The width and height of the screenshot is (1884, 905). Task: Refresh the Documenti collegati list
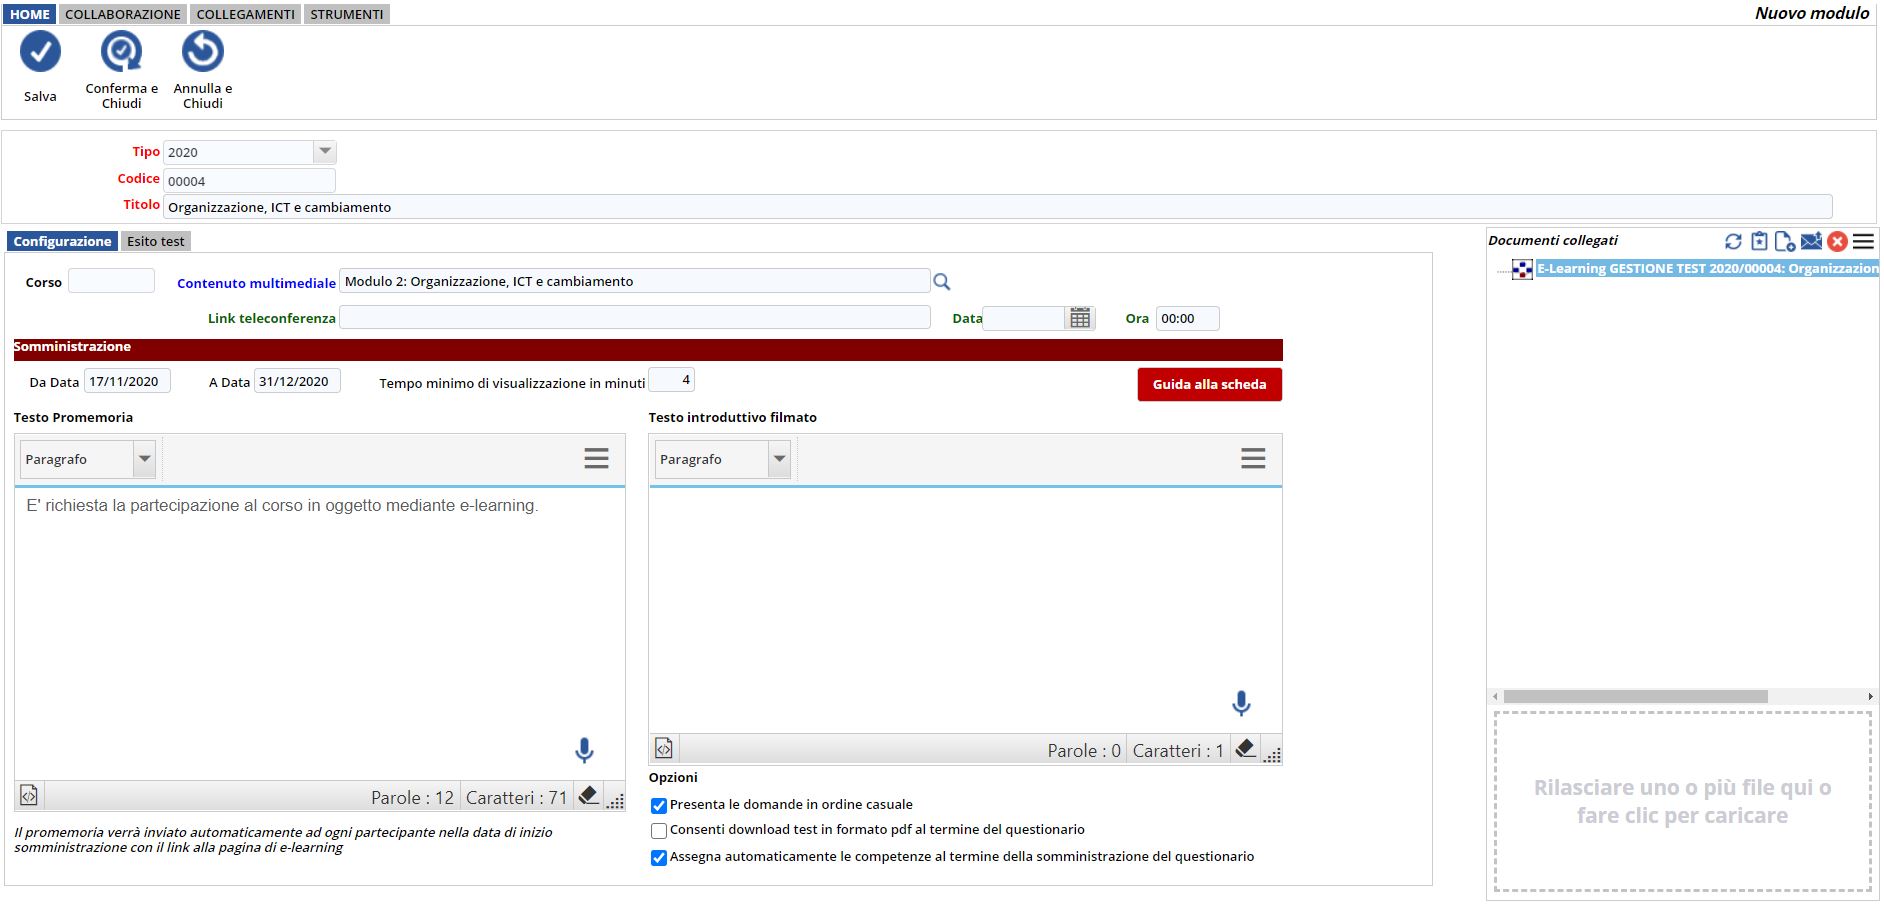1733,241
